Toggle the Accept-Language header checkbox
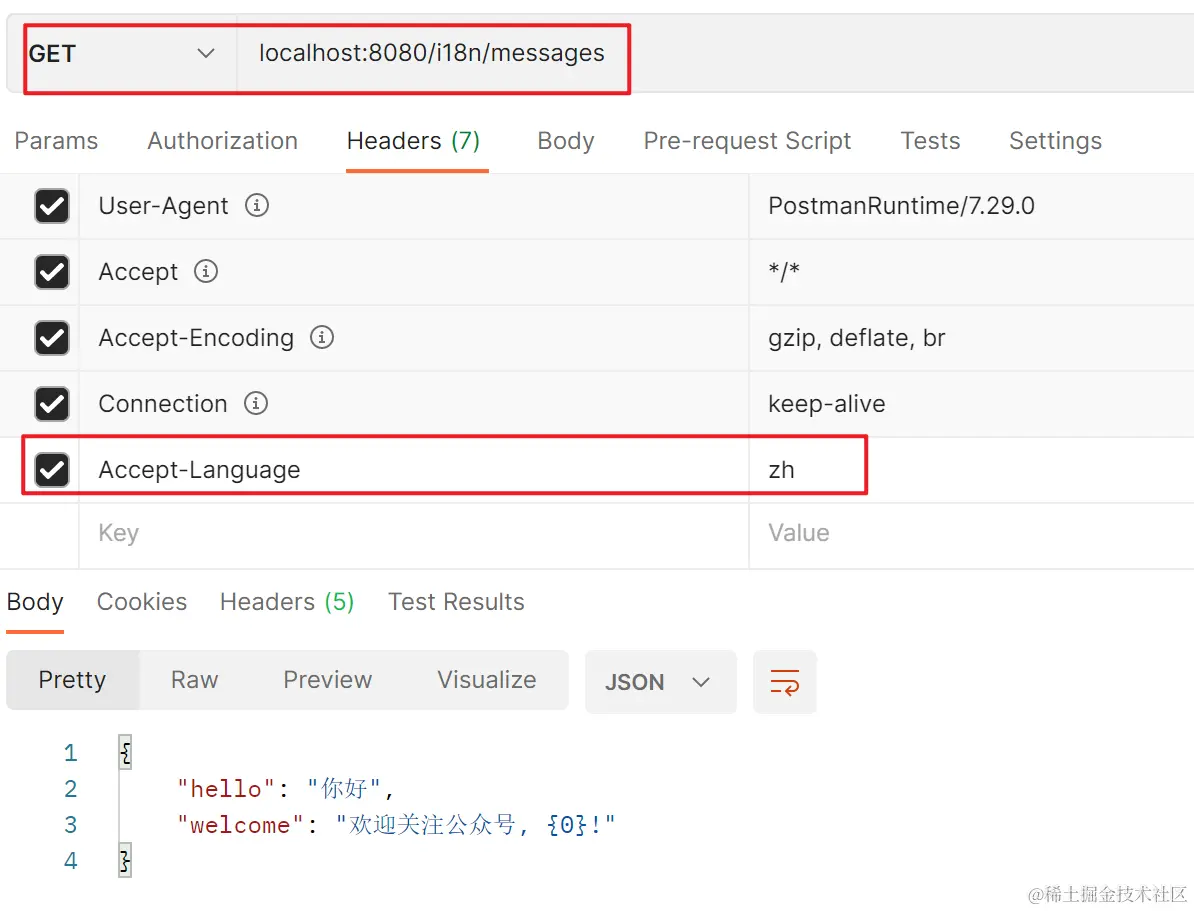The height and width of the screenshot is (911, 1194). [x=52, y=469]
